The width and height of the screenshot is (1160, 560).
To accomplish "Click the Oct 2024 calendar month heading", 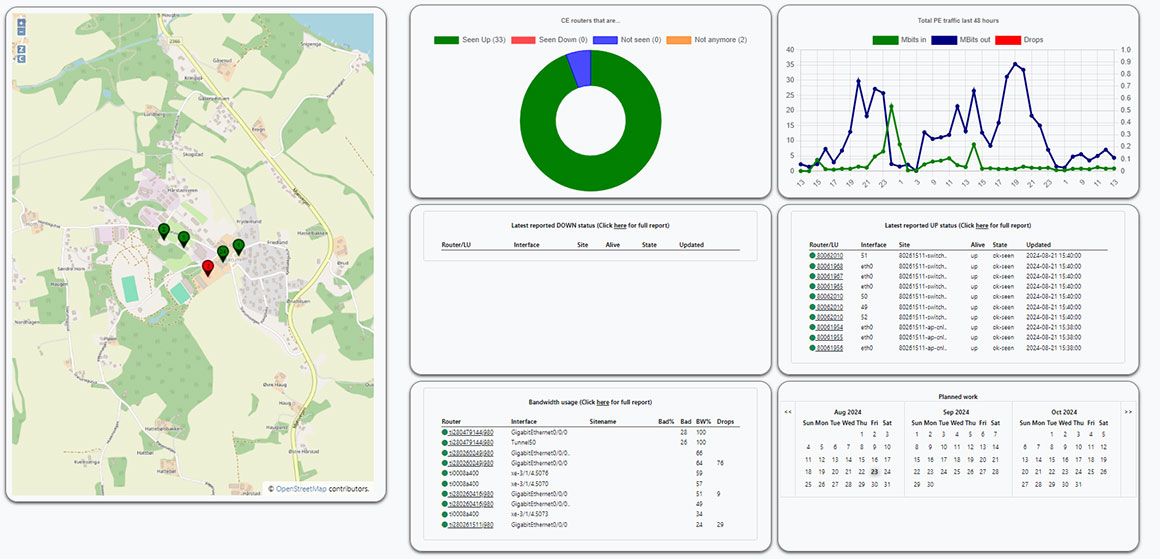I will pyautogui.click(x=1064, y=412).
